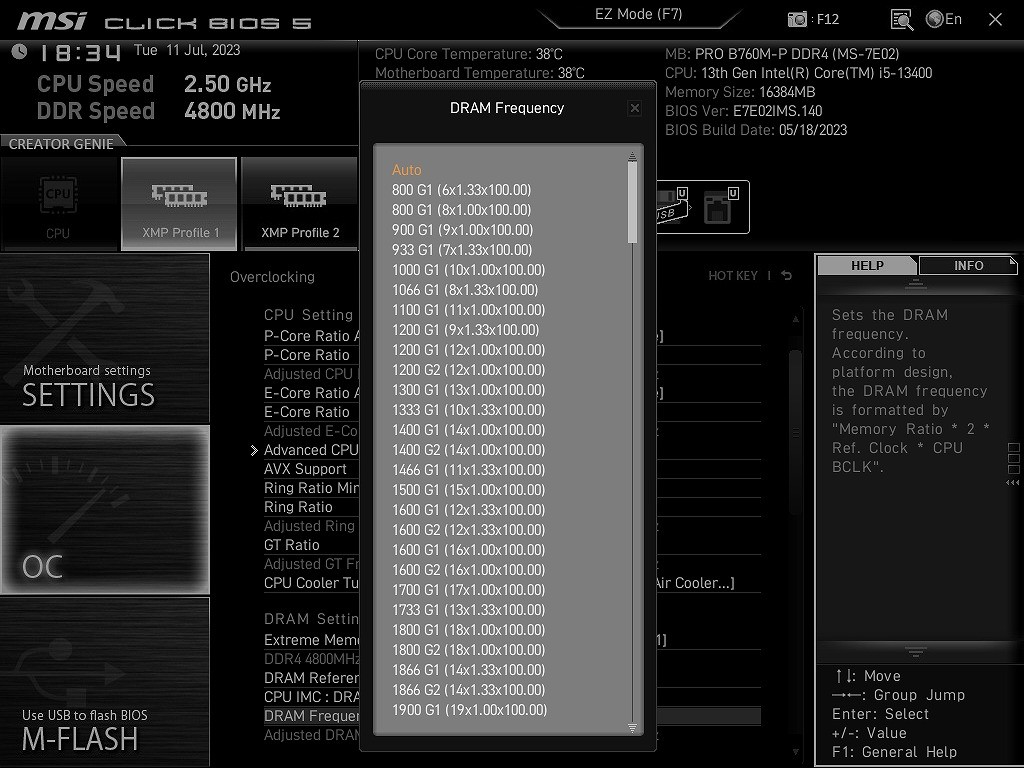
Task: Take a screenshot with the F12 camera icon
Action: click(797, 19)
